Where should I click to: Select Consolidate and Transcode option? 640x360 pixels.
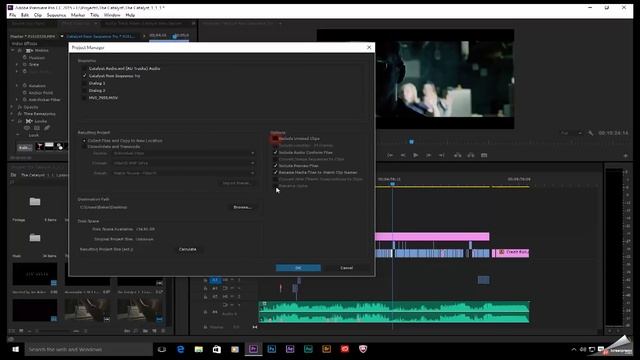click(x=84, y=147)
